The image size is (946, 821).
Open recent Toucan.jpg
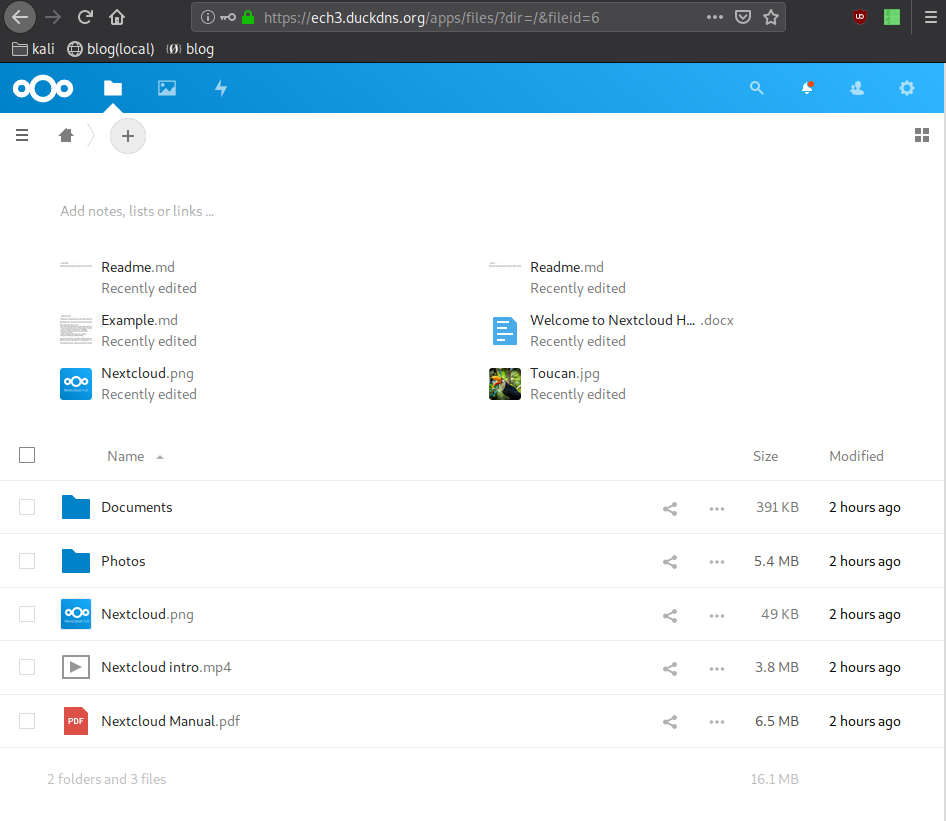pyautogui.click(x=565, y=373)
